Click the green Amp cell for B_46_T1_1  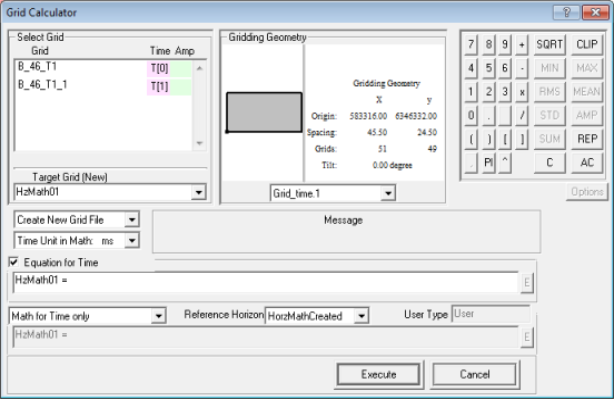pyautogui.click(x=181, y=87)
